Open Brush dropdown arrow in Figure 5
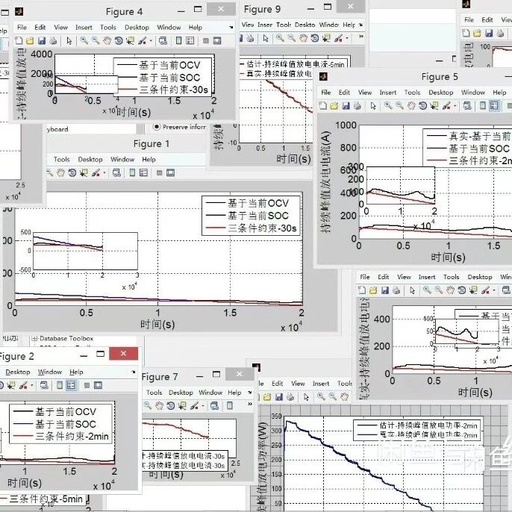512x512 pixels. (455, 106)
